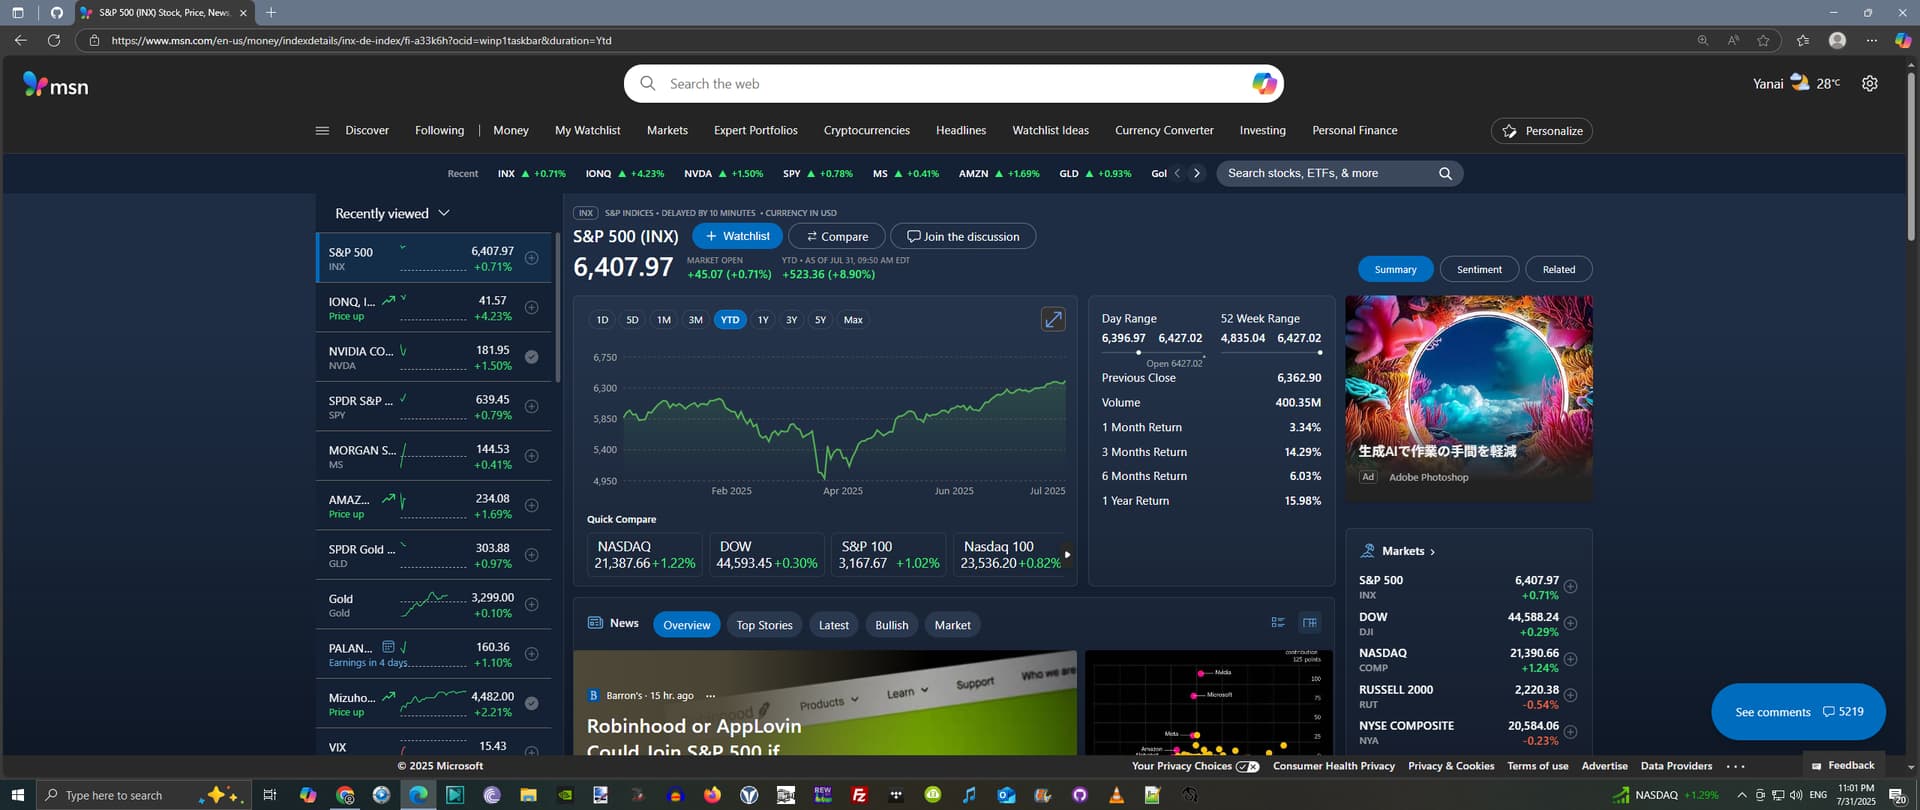Image resolution: width=1920 pixels, height=810 pixels.
Task: Show more Quick Compare indices
Action: coord(1067,554)
